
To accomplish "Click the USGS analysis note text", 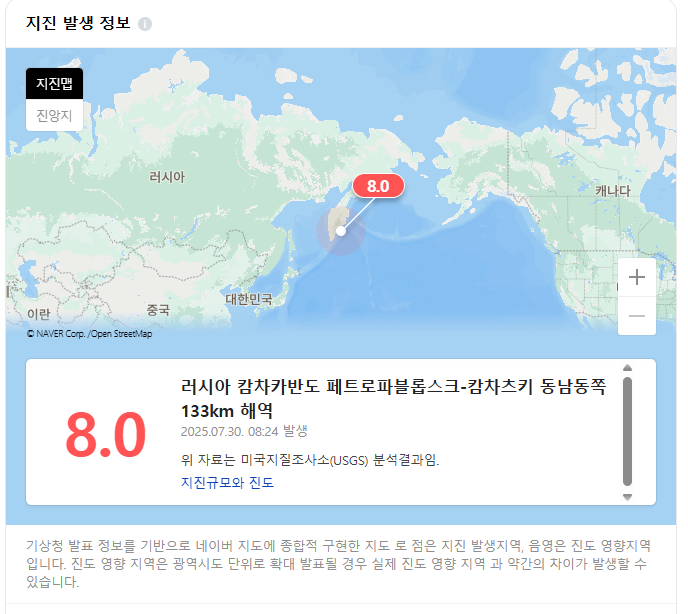I will point(310,460).
